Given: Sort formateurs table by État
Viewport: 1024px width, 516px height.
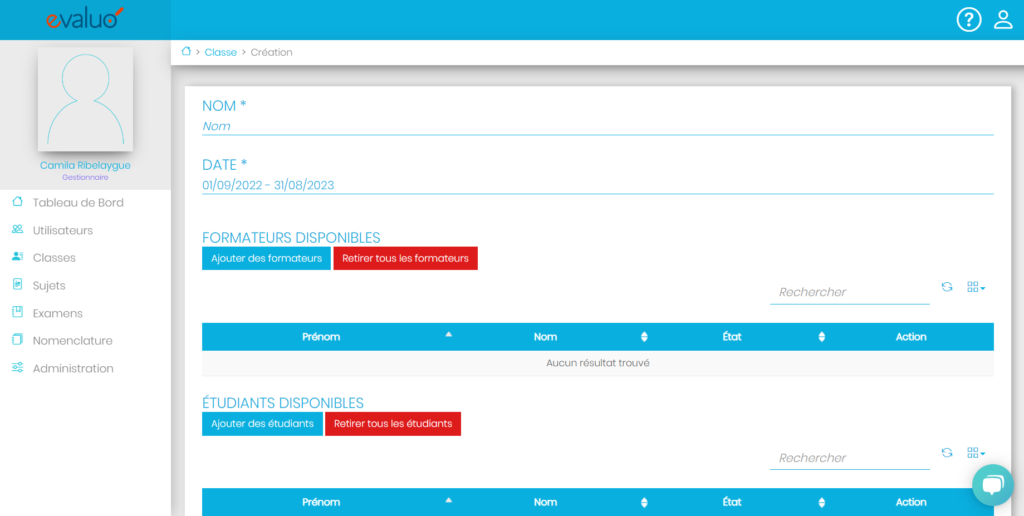Looking at the screenshot, I should [x=732, y=337].
